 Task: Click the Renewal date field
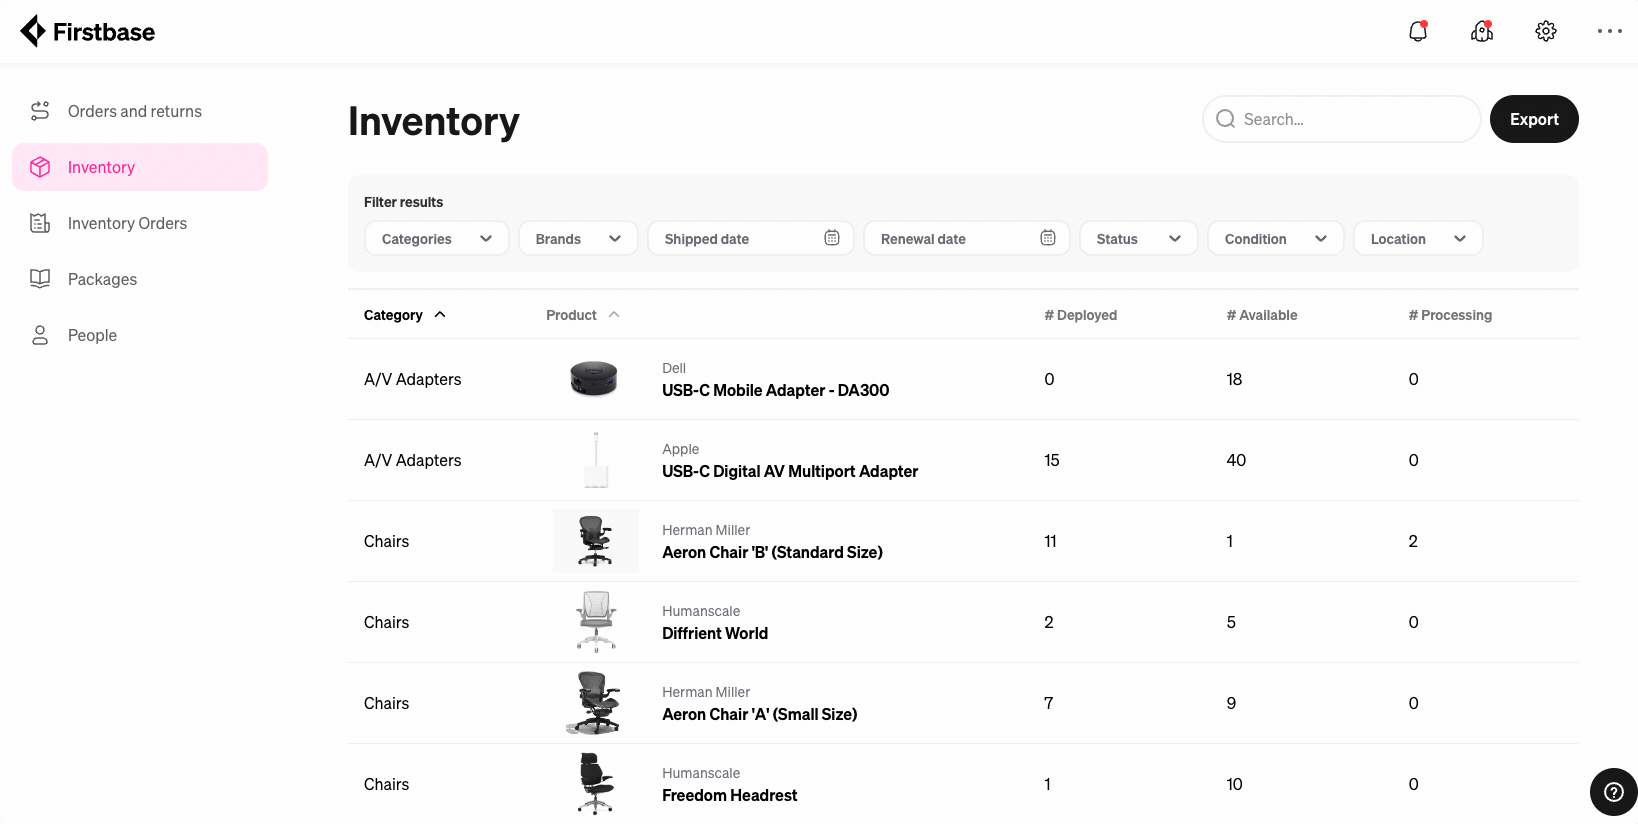(967, 238)
